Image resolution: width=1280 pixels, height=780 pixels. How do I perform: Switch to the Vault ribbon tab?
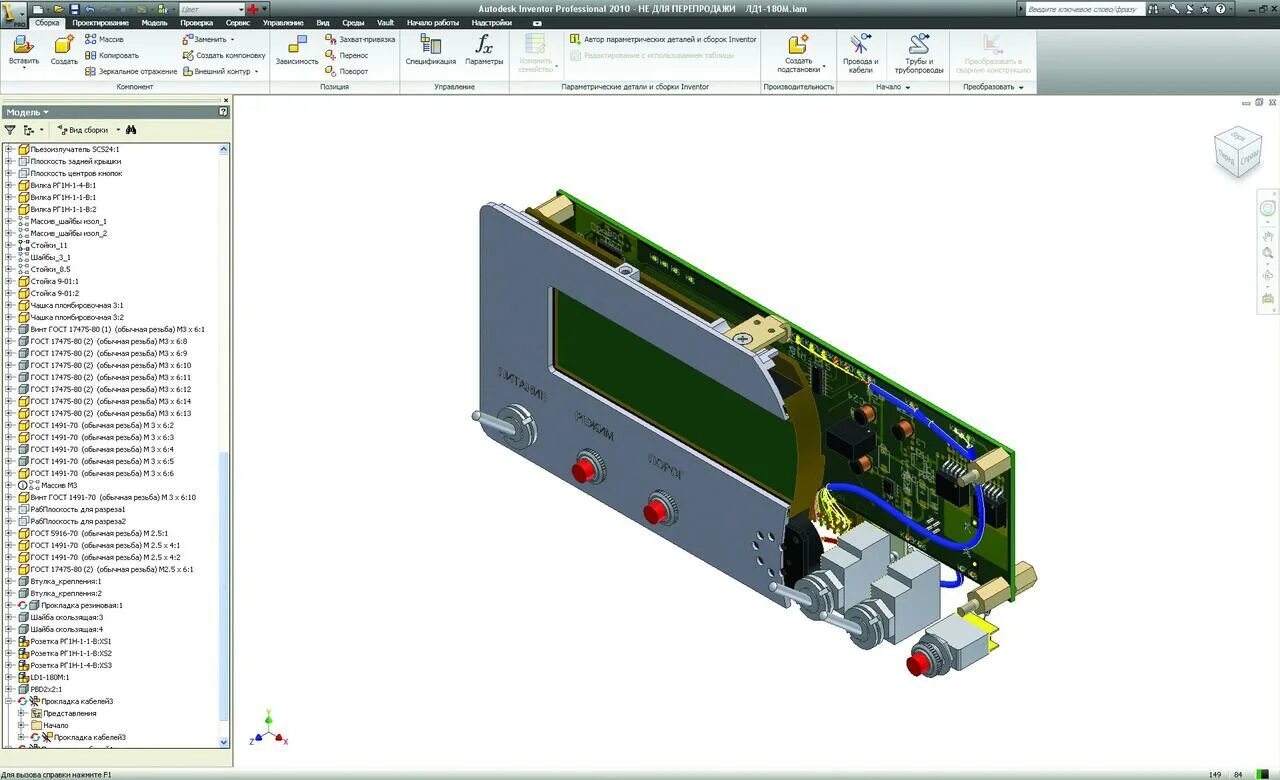385,22
